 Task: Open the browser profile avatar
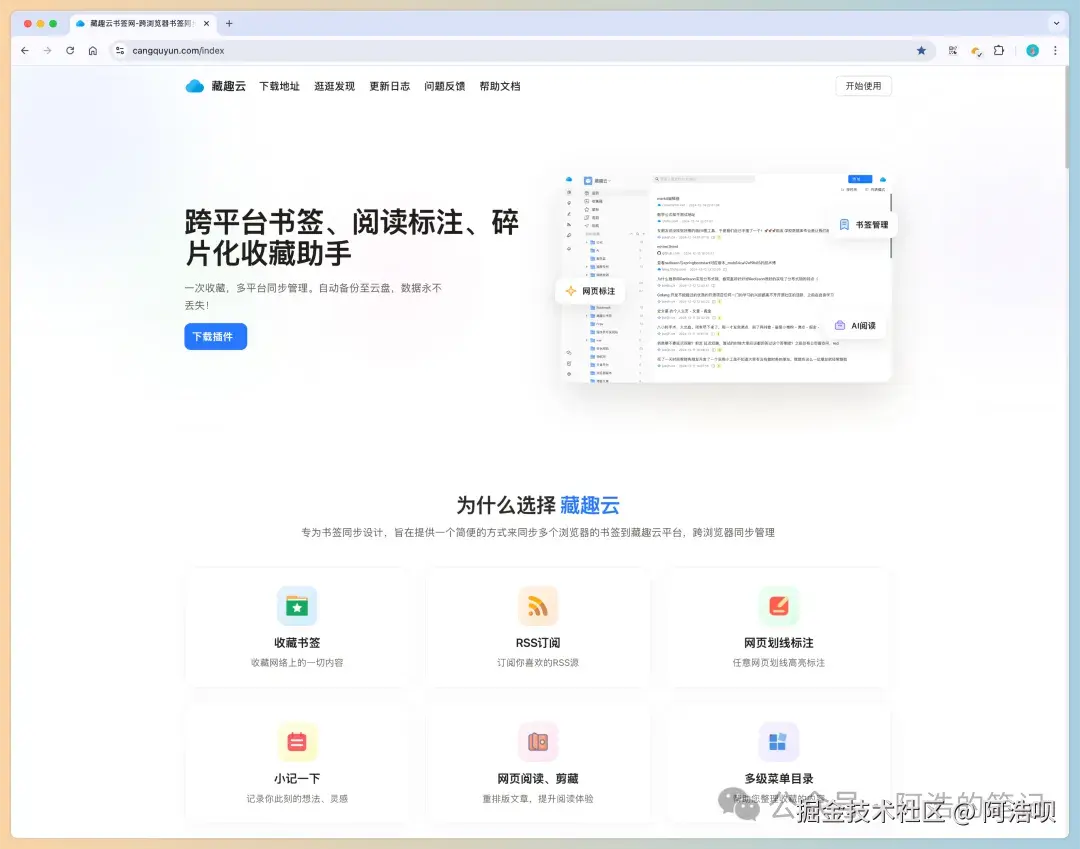(x=1032, y=50)
